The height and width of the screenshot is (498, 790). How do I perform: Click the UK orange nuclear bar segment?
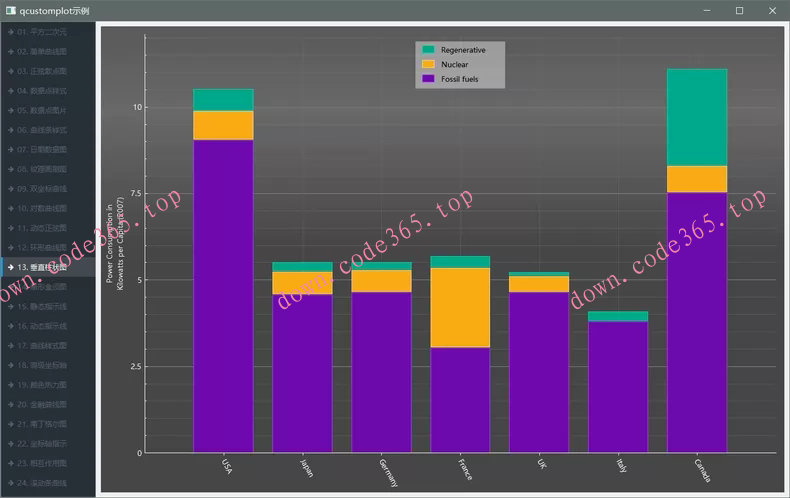[539, 284]
